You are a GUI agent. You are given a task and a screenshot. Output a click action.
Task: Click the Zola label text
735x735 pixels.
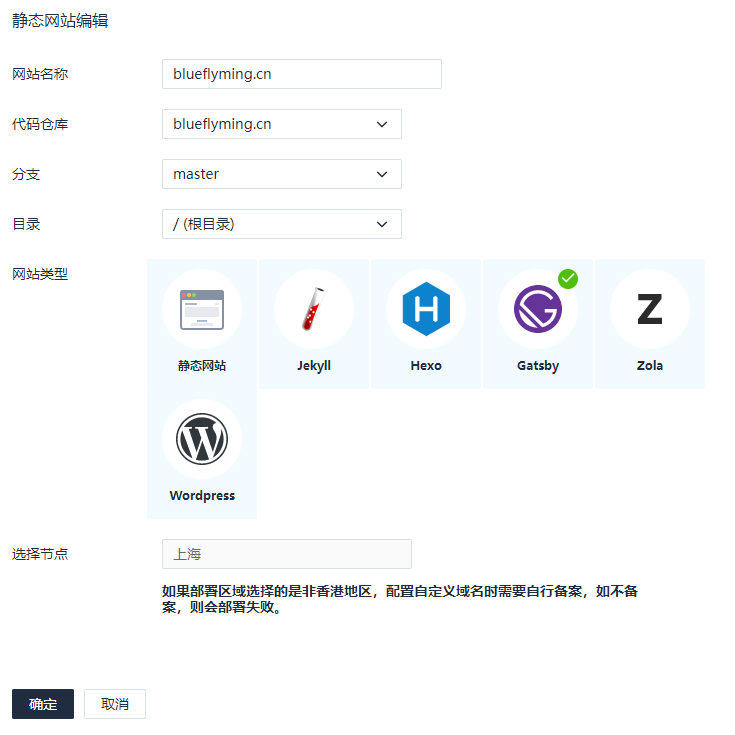(650, 366)
